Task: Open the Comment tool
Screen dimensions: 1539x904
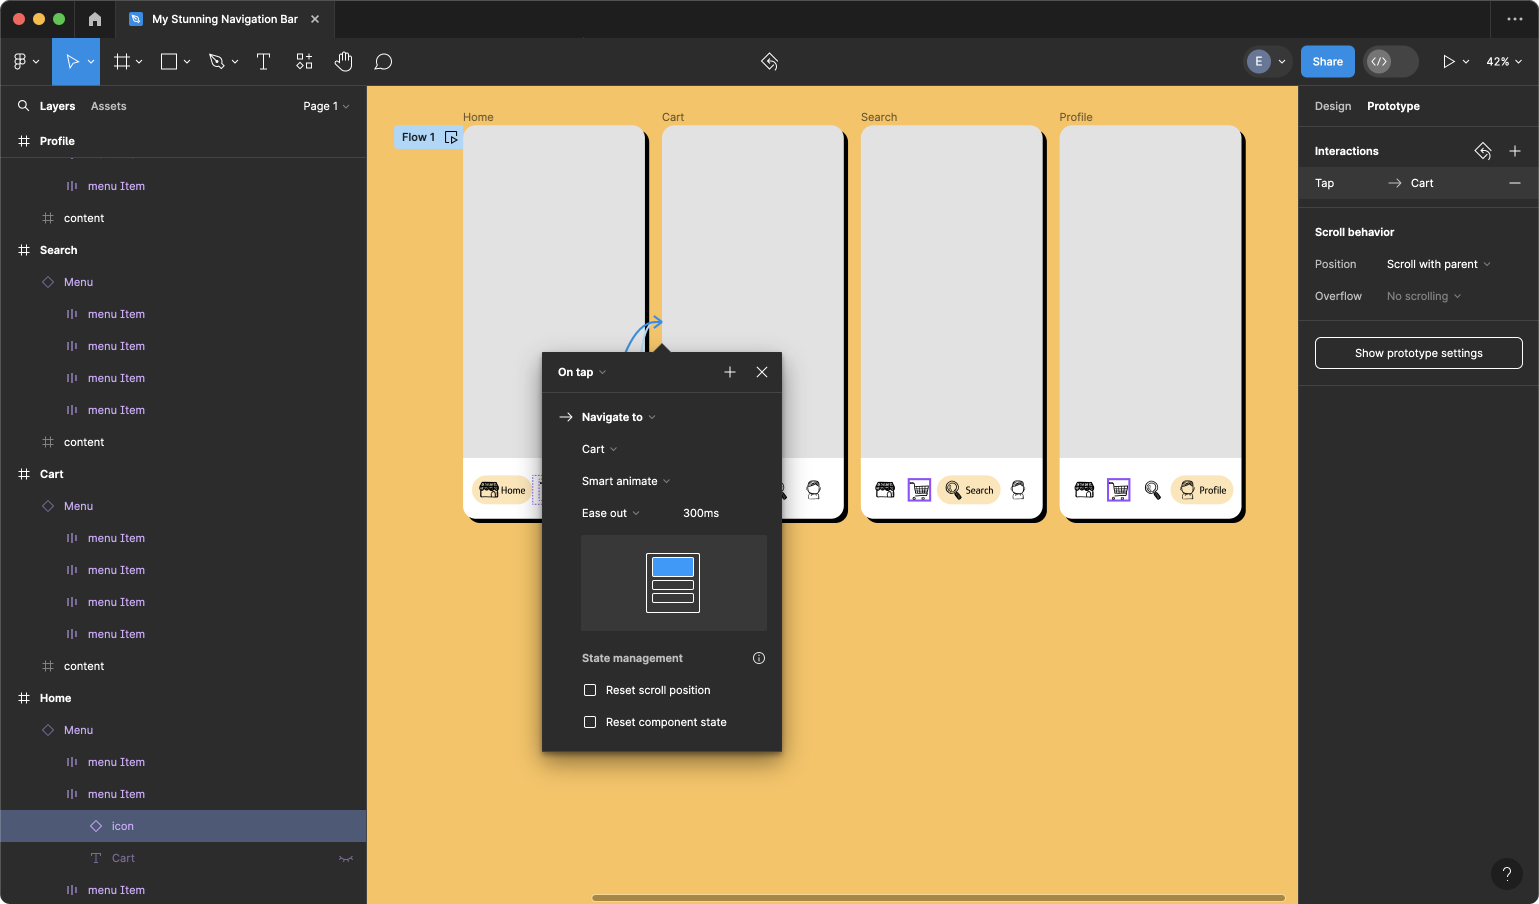Action: 383,62
